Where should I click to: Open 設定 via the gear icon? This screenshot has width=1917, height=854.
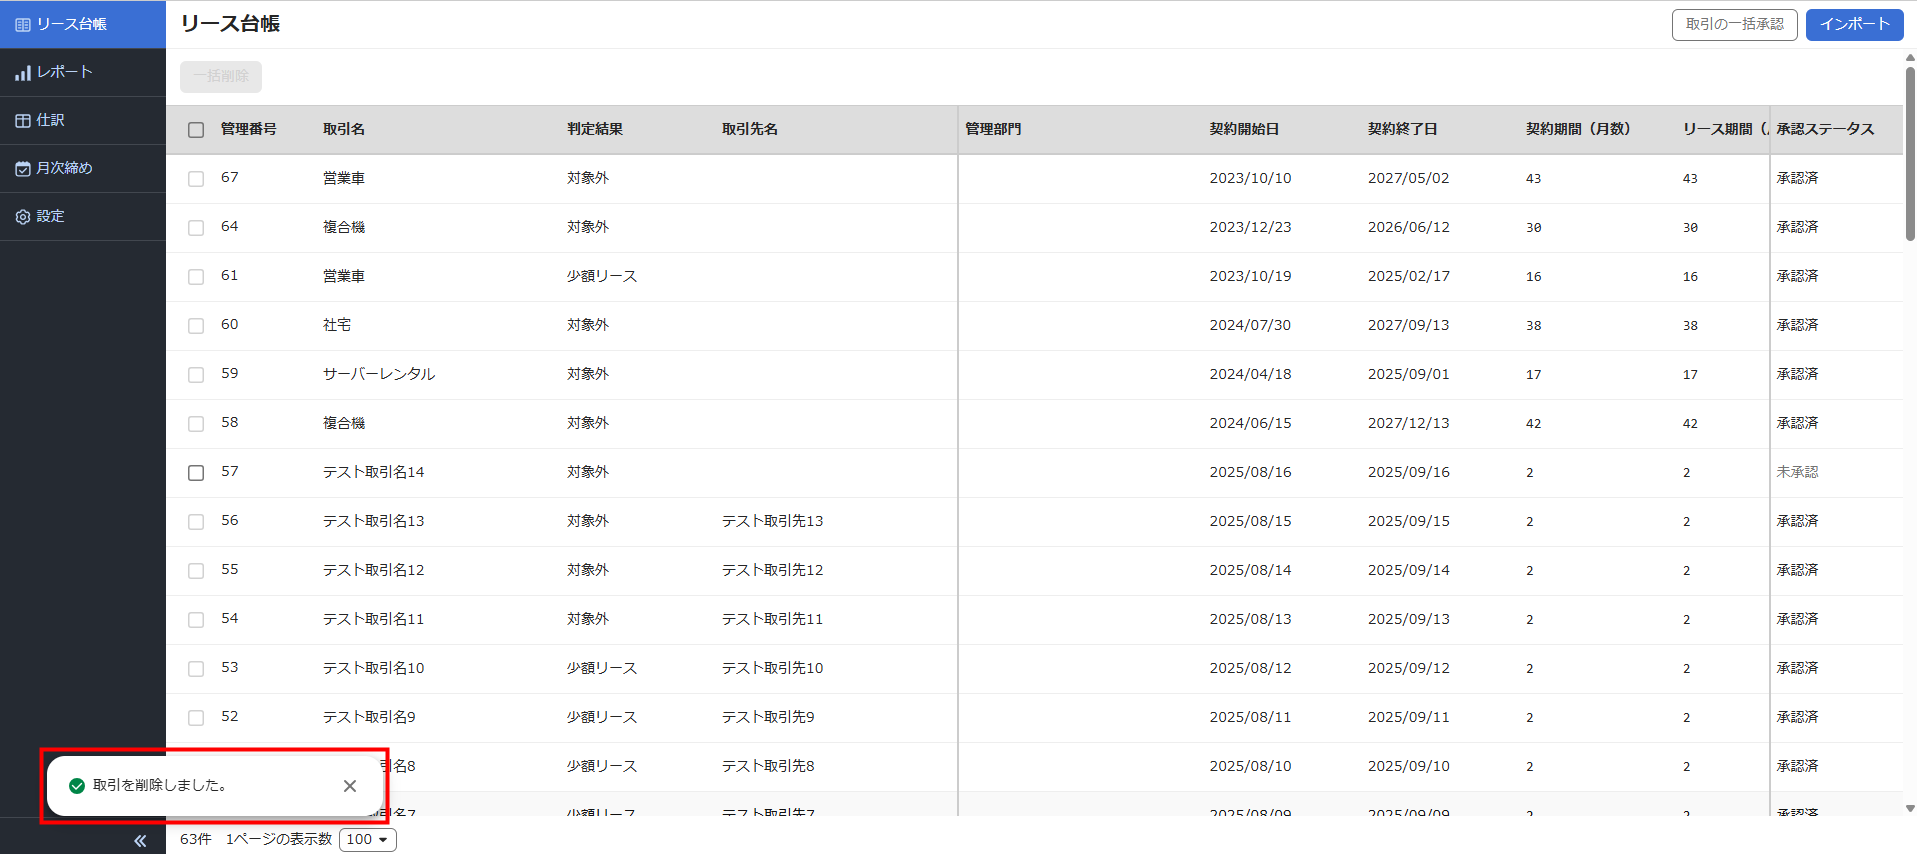coord(22,217)
